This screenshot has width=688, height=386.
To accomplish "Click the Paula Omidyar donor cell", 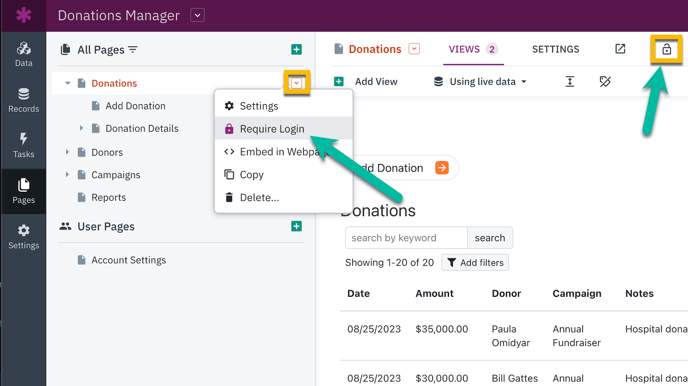I will pyautogui.click(x=511, y=336).
